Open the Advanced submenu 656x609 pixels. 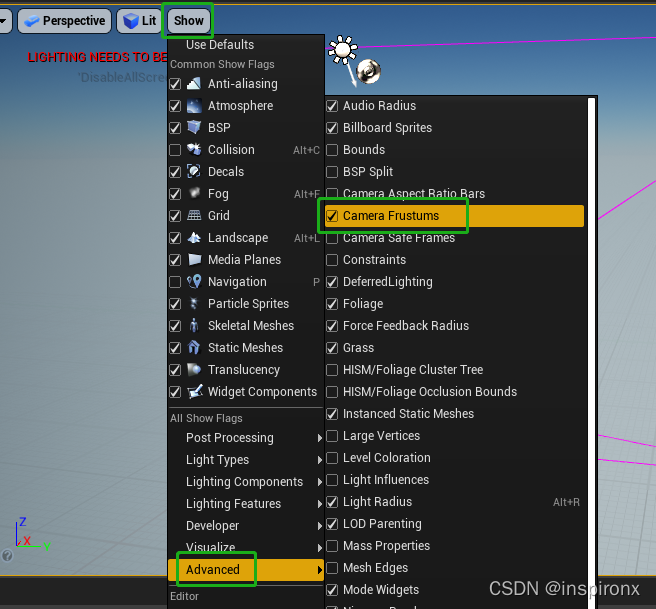tap(246, 570)
